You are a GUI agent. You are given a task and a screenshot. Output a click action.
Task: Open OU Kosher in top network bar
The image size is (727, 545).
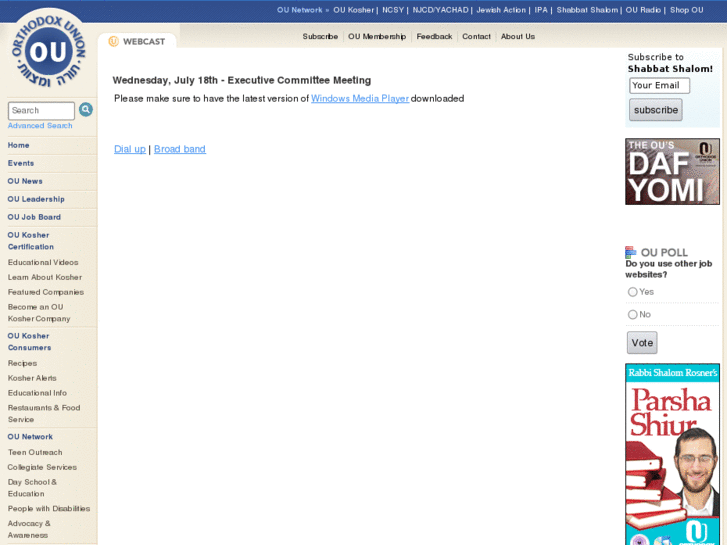(x=353, y=10)
